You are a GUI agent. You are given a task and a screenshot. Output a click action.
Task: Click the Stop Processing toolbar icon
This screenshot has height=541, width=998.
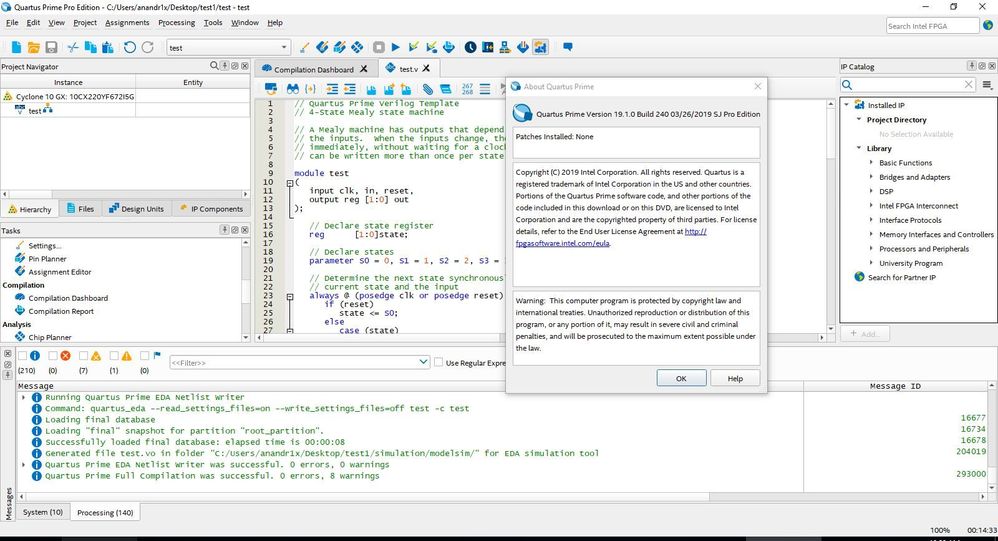(x=379, y=47)
